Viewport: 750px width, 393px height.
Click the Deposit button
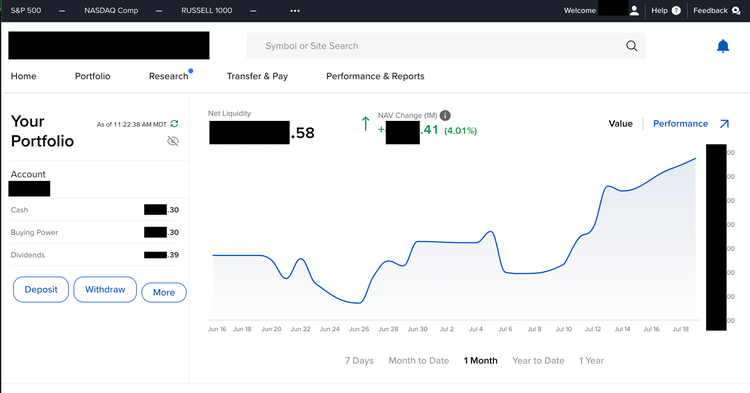(x=41, y=289)
